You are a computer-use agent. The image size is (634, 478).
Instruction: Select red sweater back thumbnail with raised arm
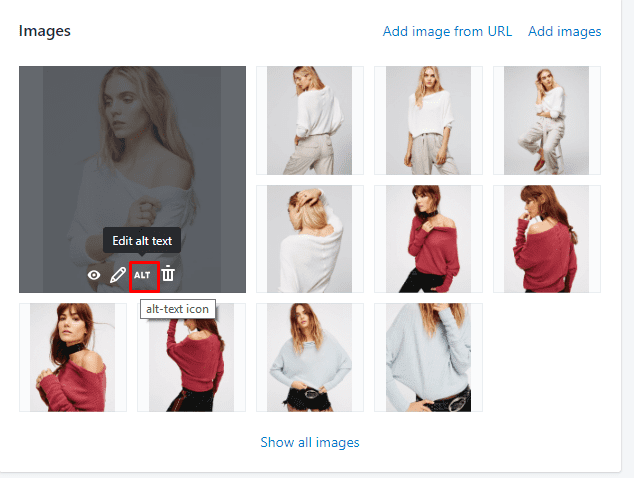point(191,357)
